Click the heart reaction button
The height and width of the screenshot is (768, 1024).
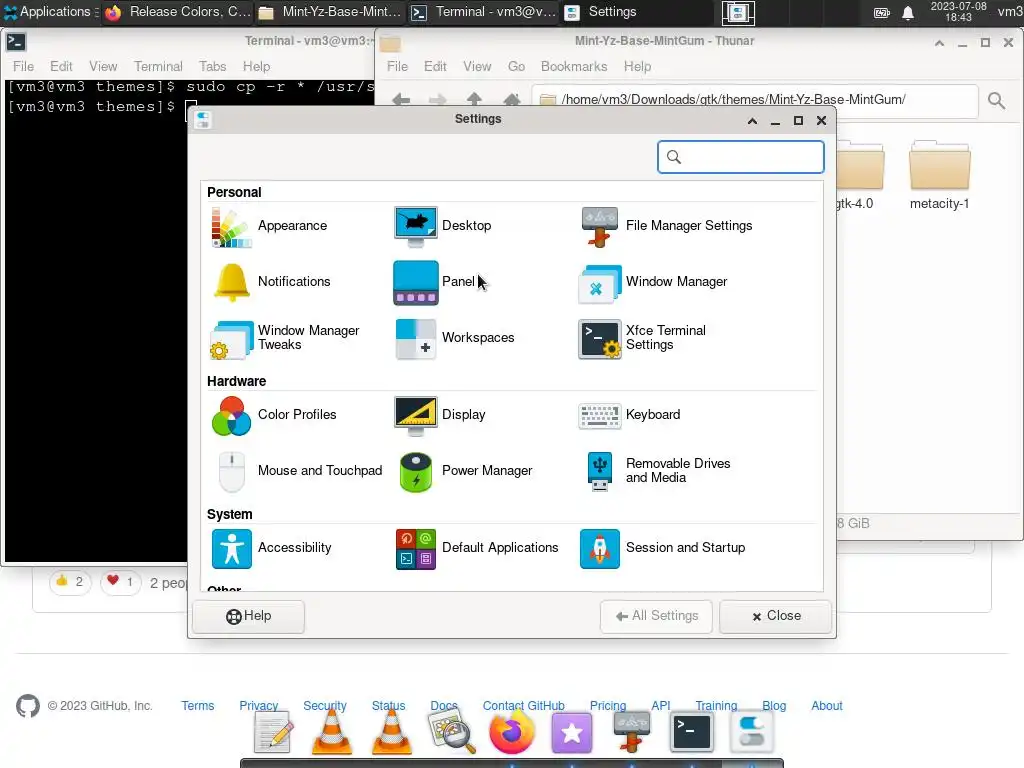[x=120, y=581]
